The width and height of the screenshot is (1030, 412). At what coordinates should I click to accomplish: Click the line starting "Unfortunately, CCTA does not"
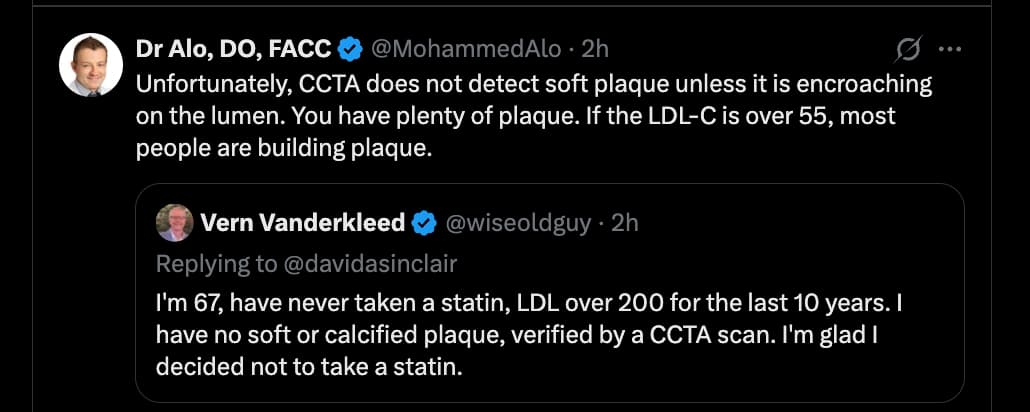[534, 84]
